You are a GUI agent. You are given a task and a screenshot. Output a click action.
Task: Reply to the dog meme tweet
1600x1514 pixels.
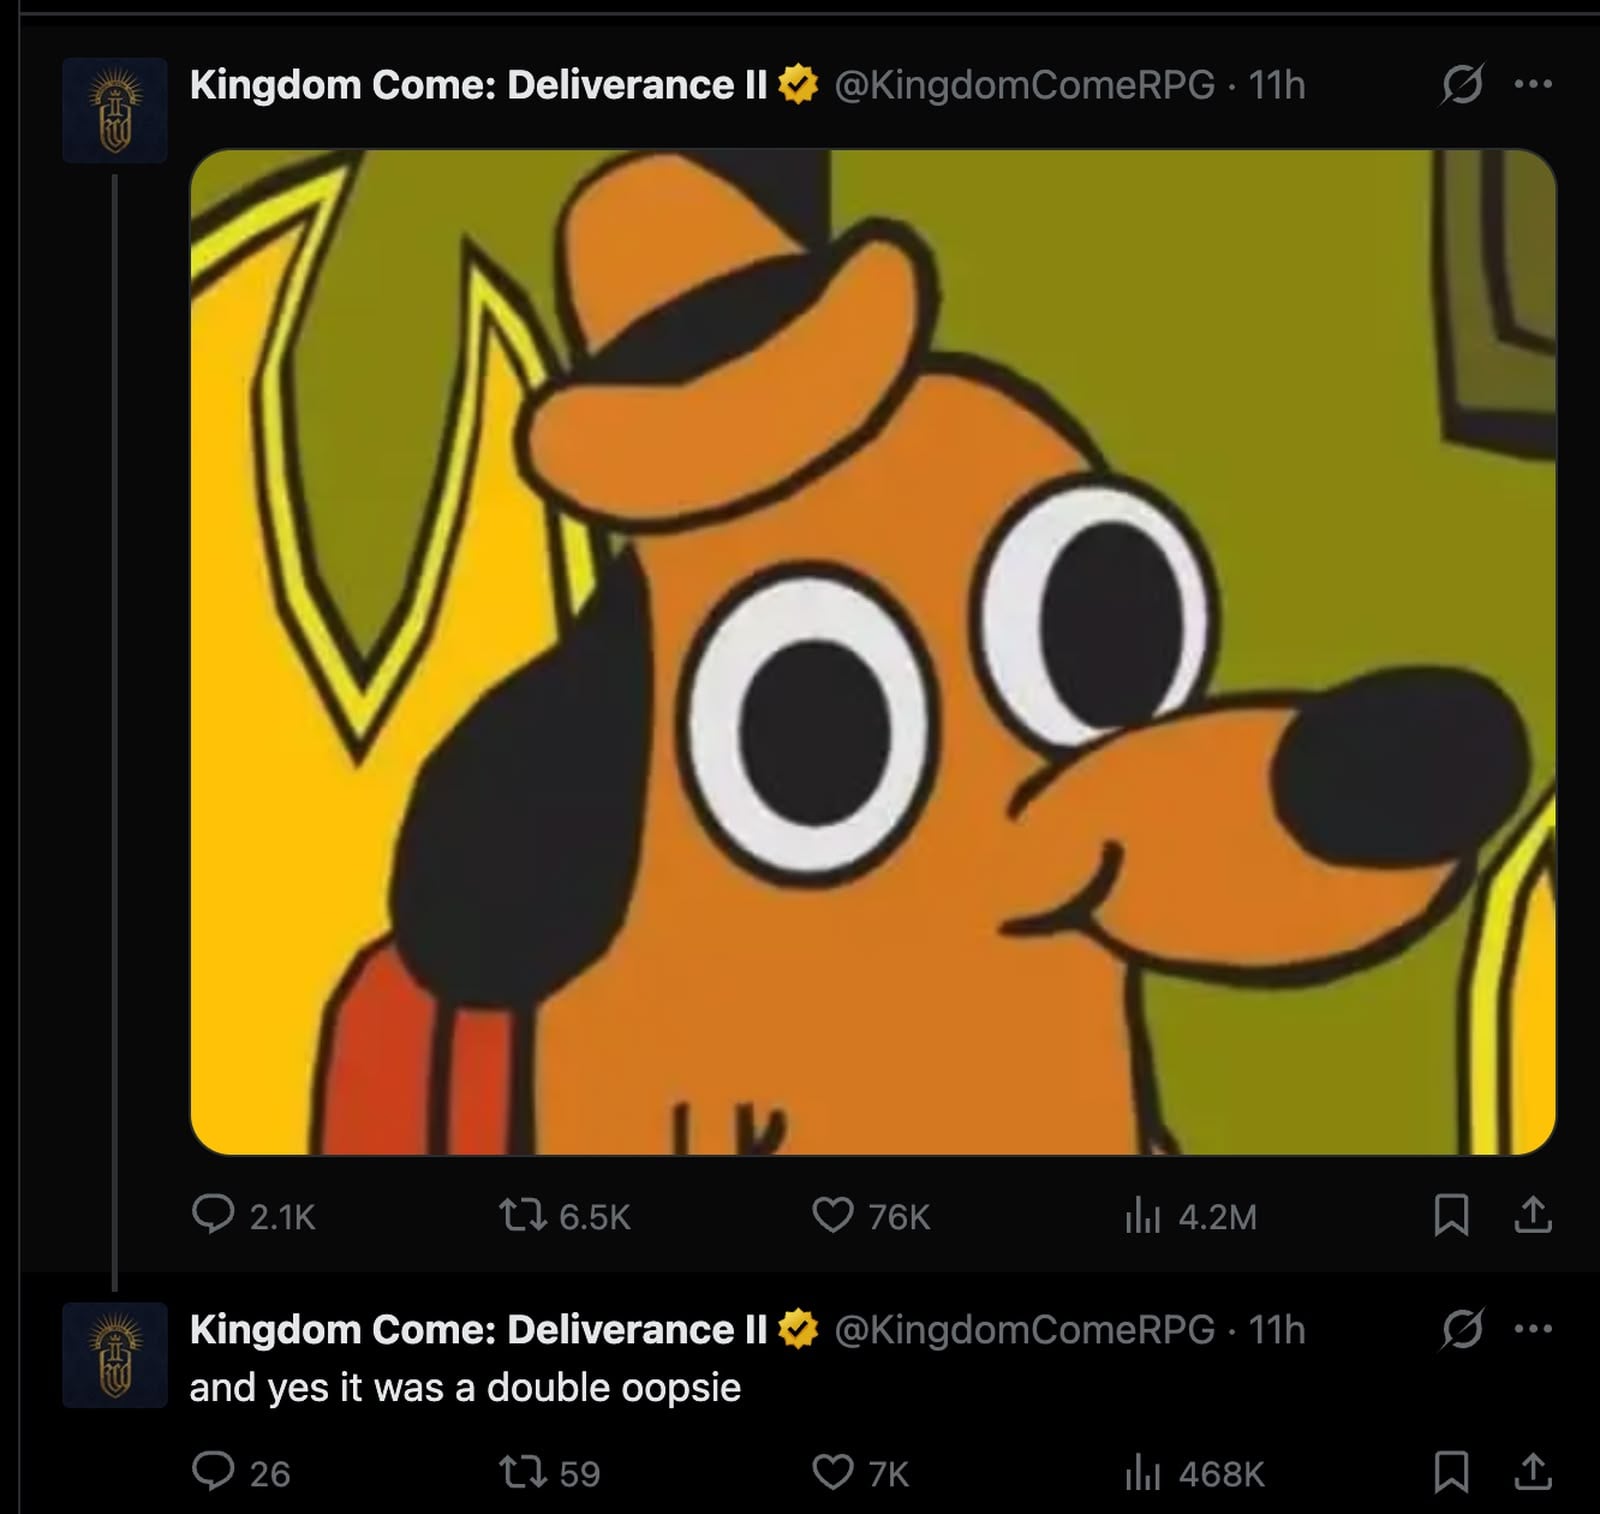[x=212, y=1216]
